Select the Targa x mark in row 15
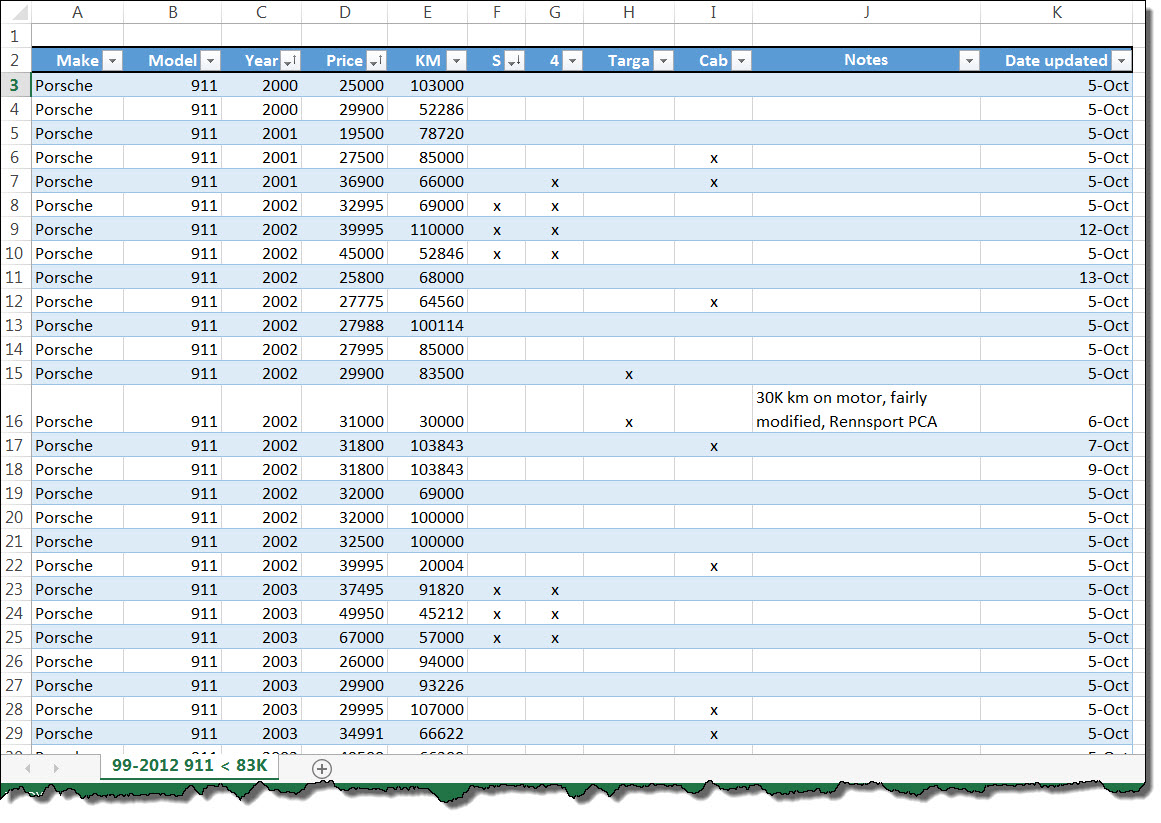Screen dimensions: 1161x823 [x=629, y=374]
